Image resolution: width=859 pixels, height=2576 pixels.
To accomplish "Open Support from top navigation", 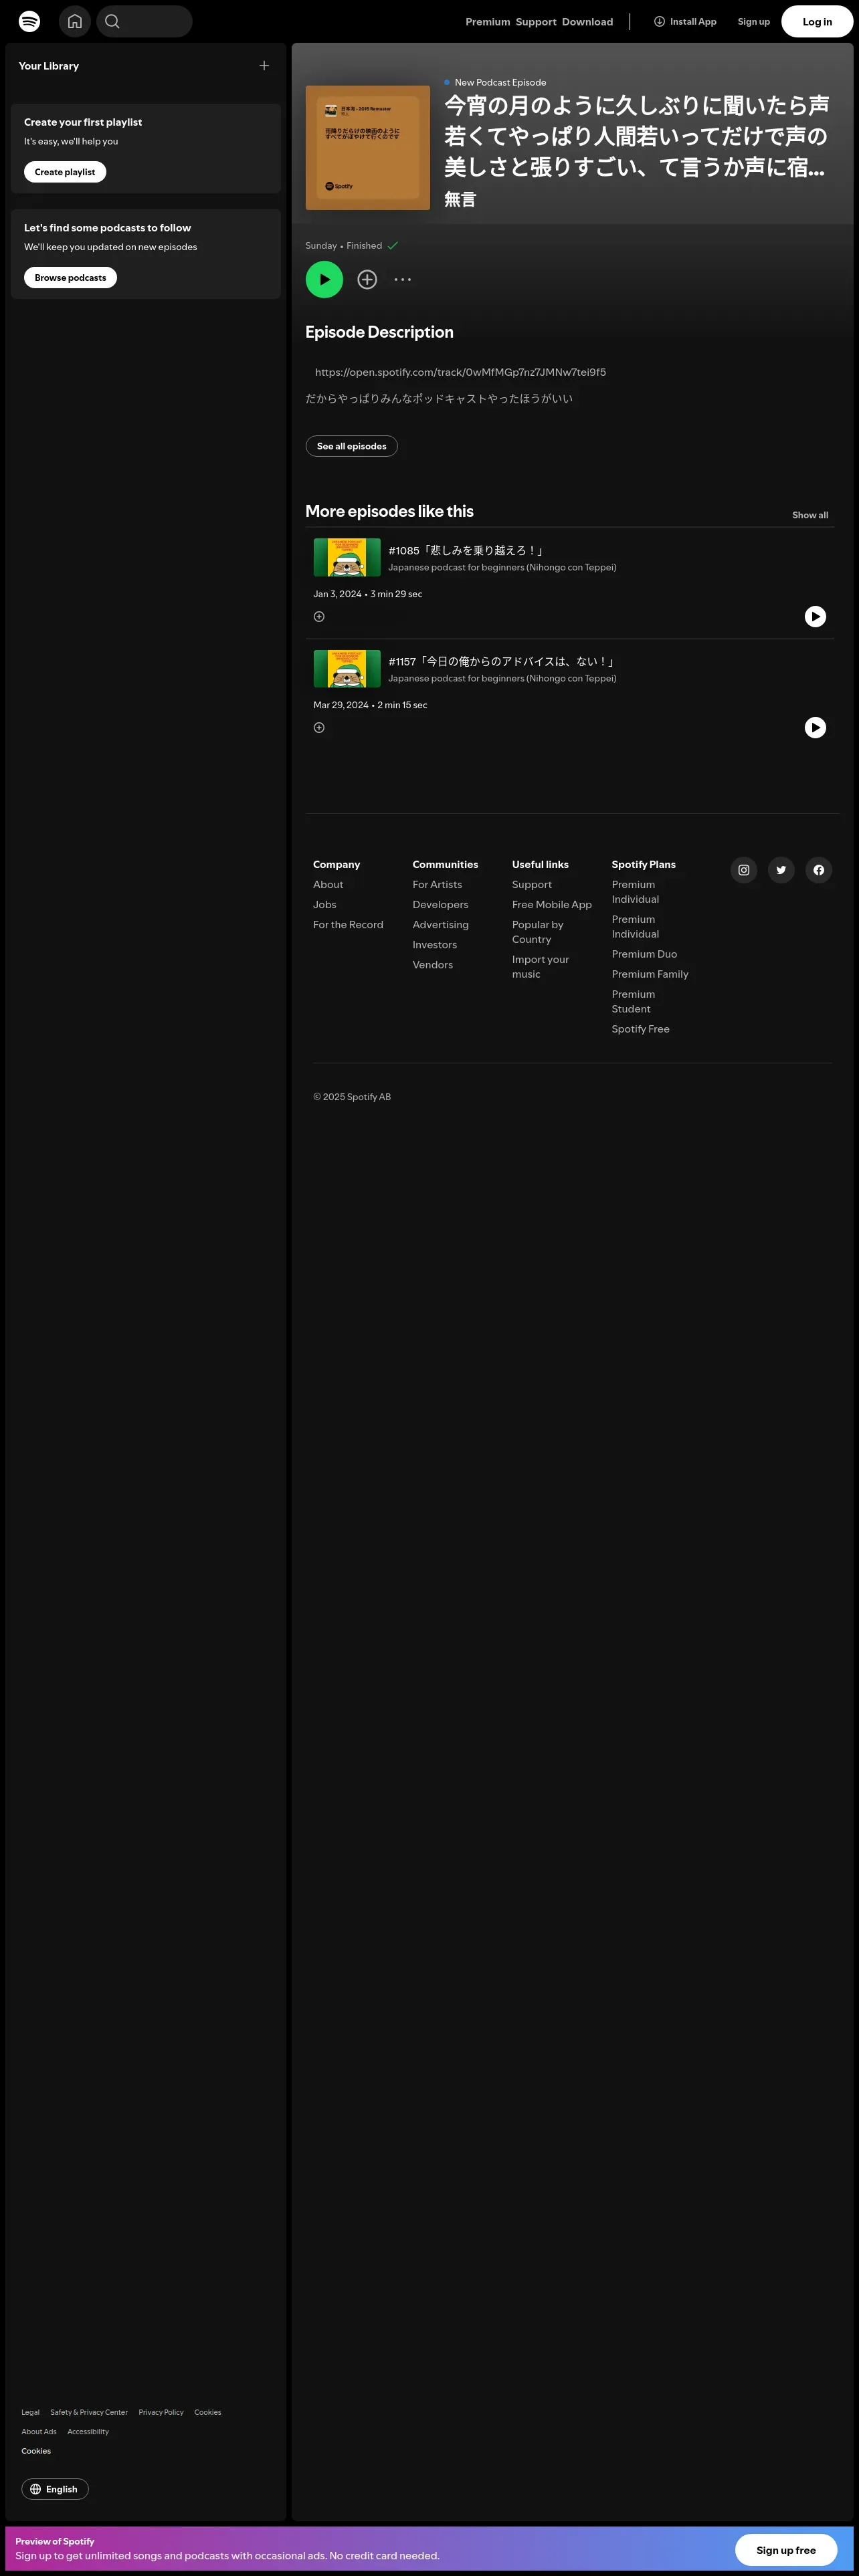I will (536, 22).
